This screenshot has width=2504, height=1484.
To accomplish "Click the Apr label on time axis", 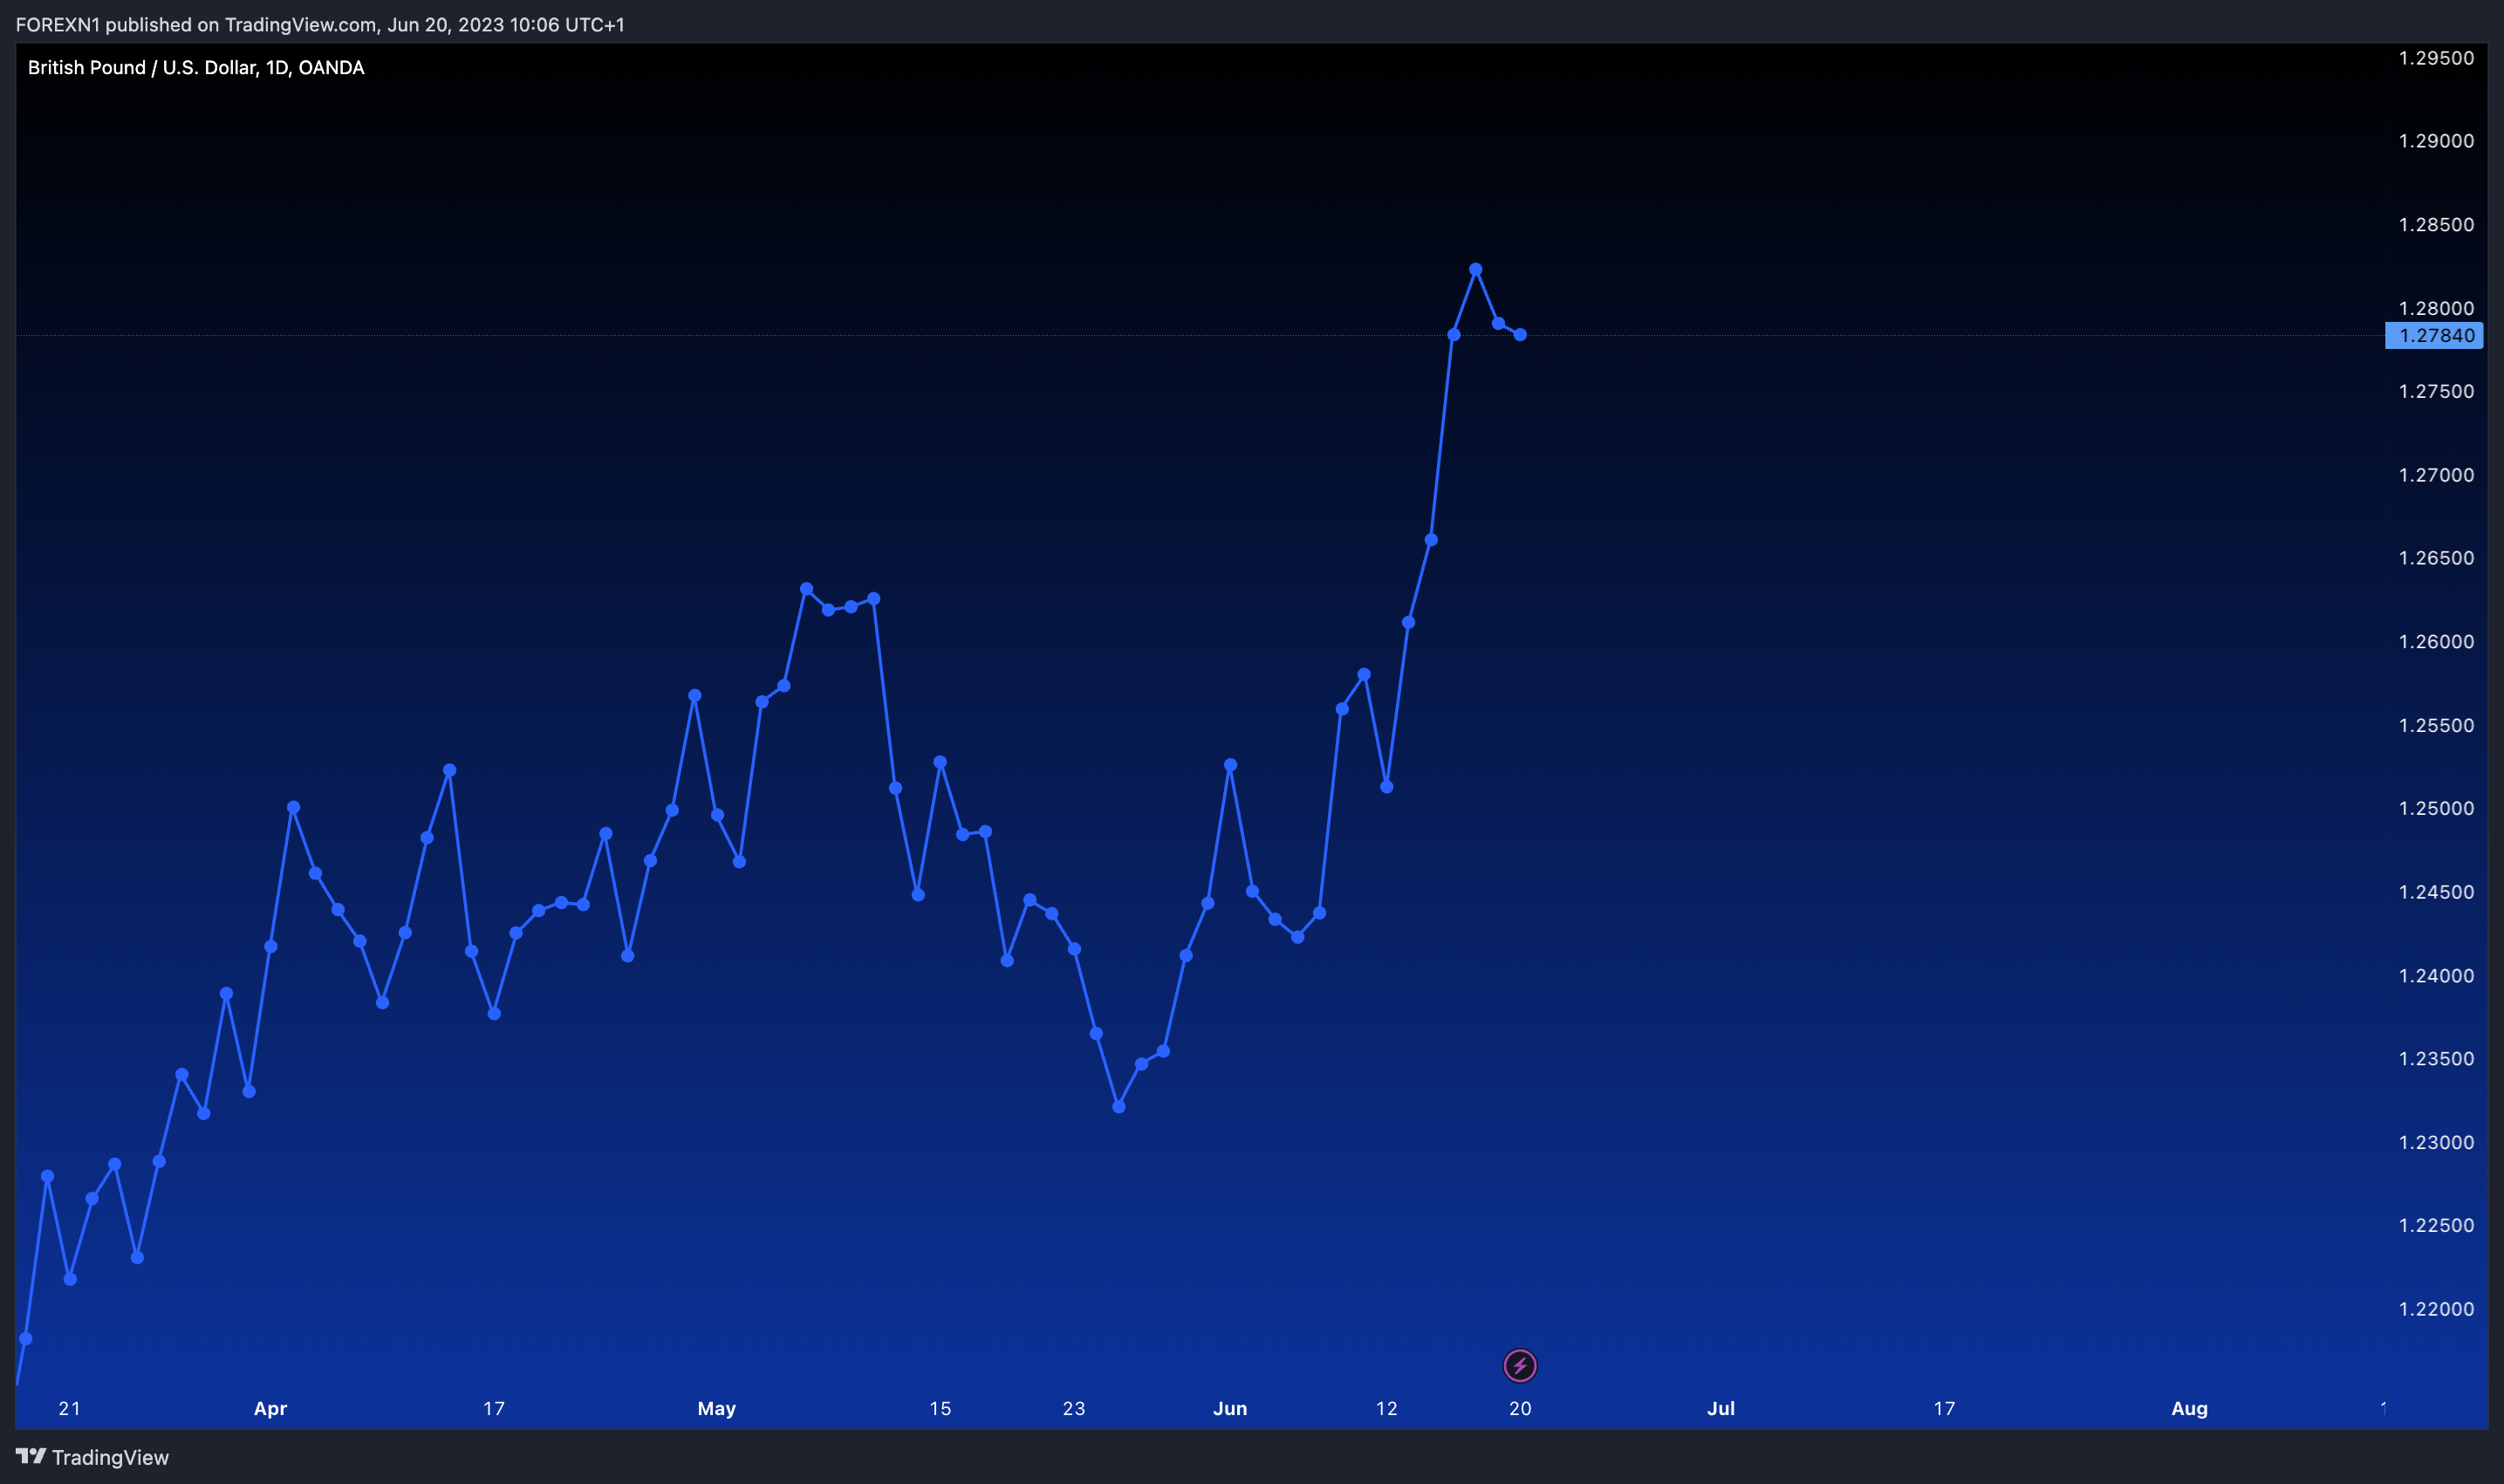I will 270,1408.
